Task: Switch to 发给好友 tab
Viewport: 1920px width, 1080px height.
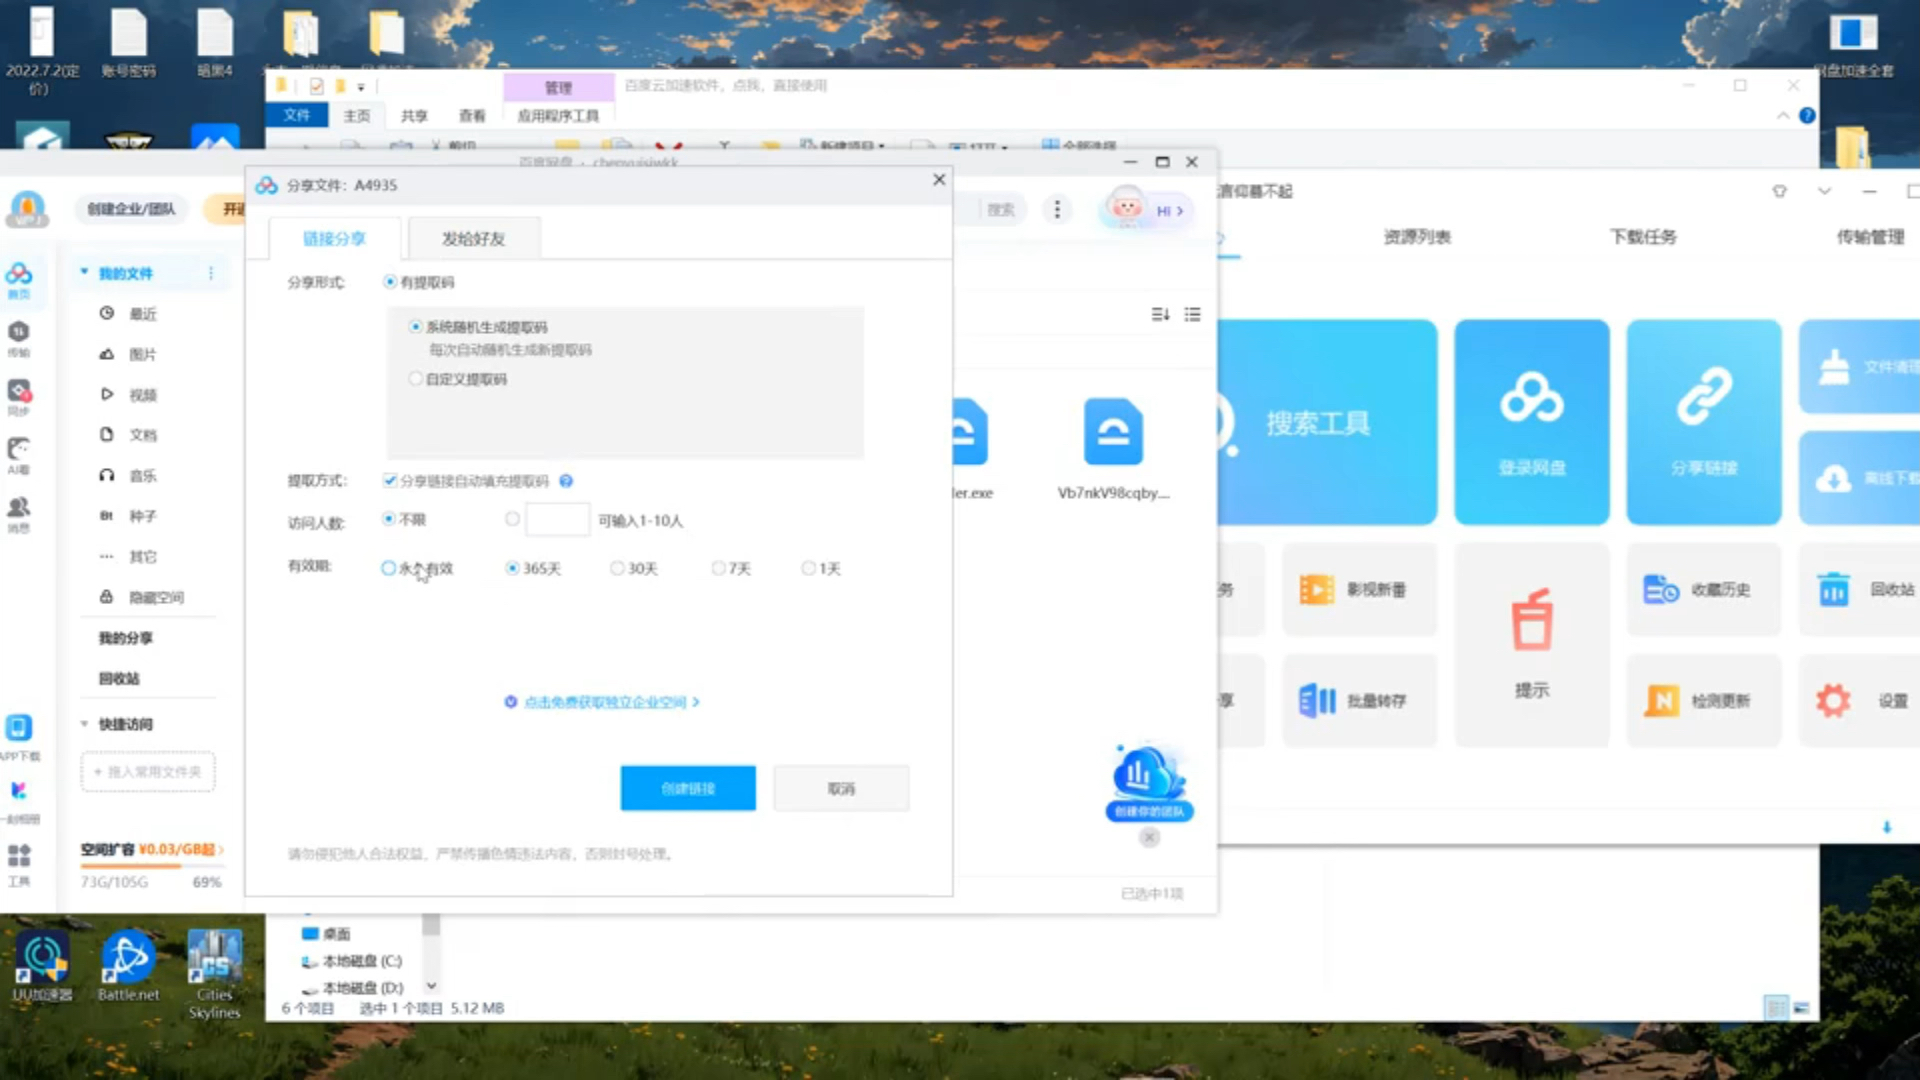Action: coord(471,237)
